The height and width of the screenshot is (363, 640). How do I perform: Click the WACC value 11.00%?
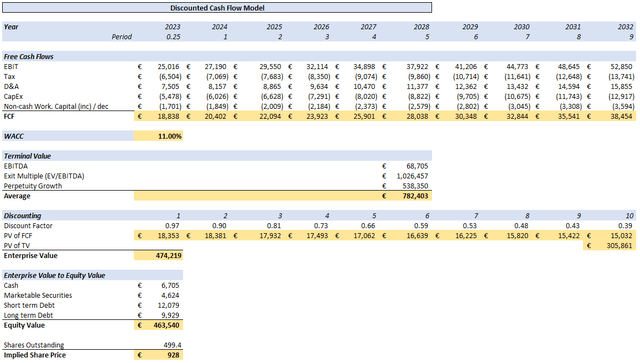170,136
